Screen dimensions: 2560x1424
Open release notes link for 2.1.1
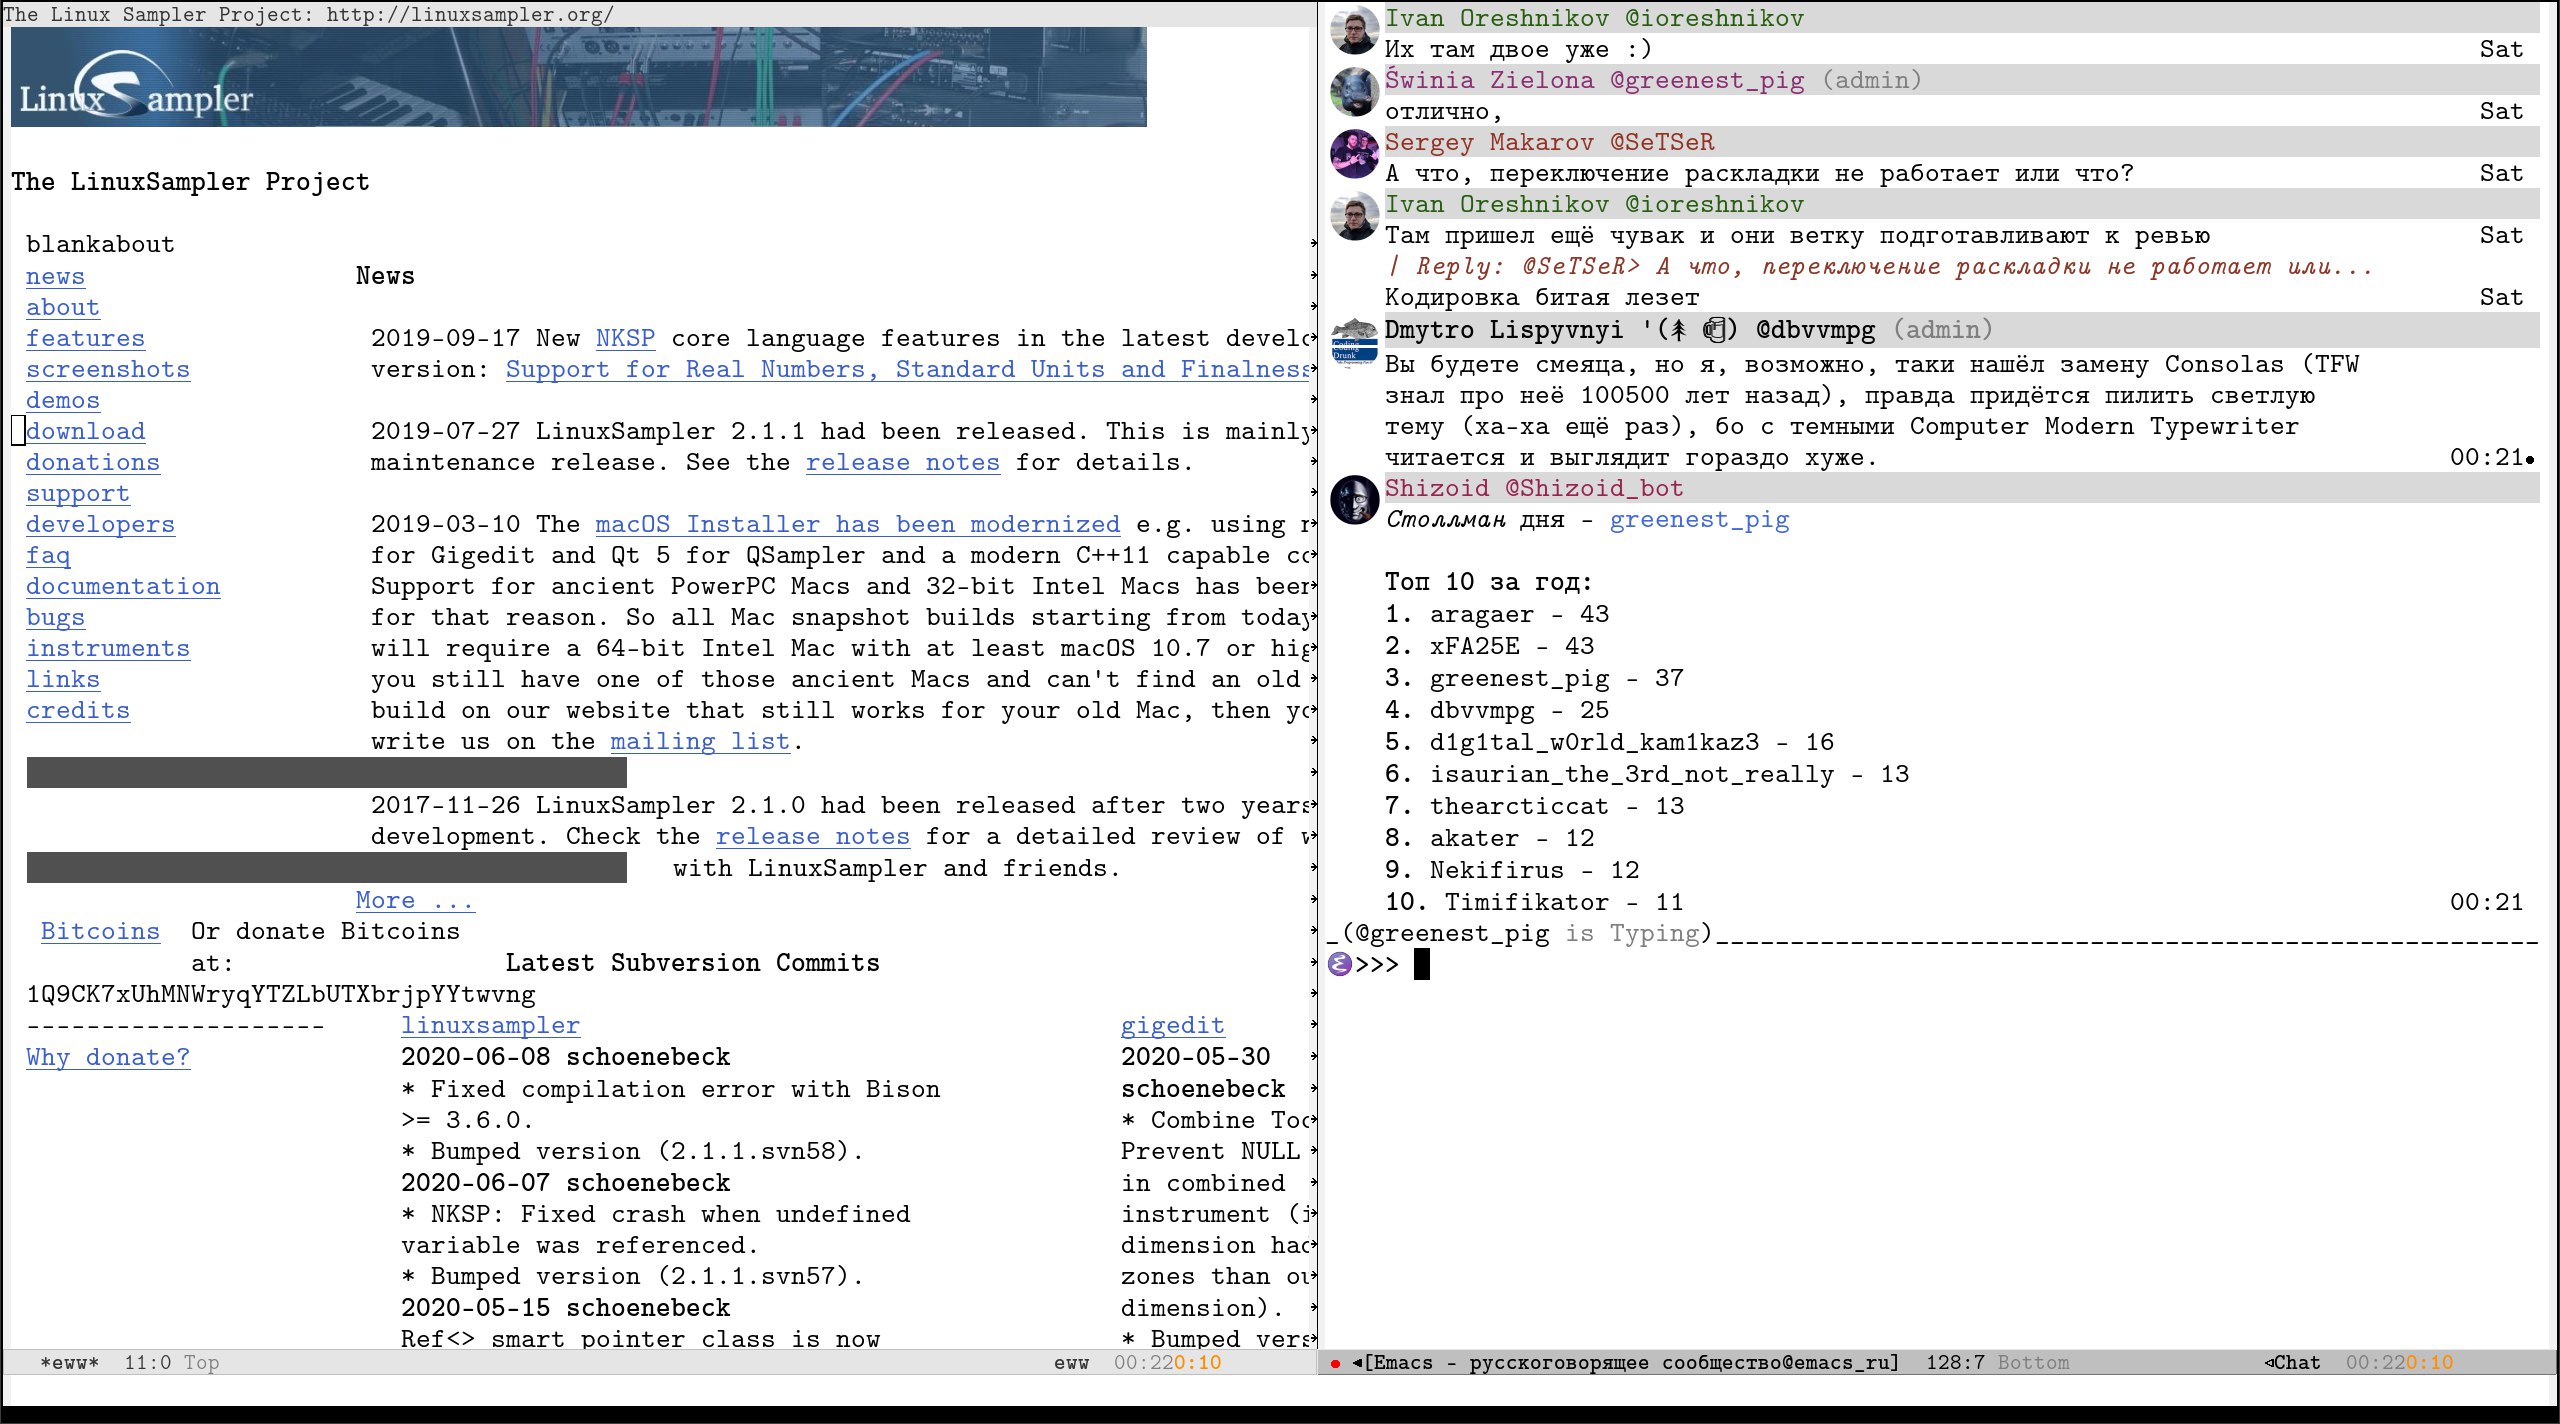(902, 462)
